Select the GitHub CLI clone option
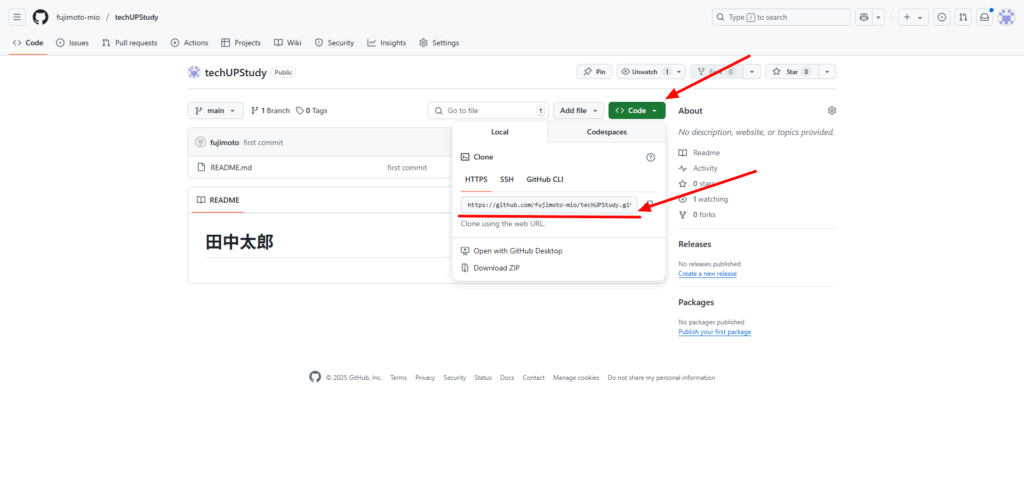Image resolution: width=1024 pixels, height=486 pixels. click(545, 179)
